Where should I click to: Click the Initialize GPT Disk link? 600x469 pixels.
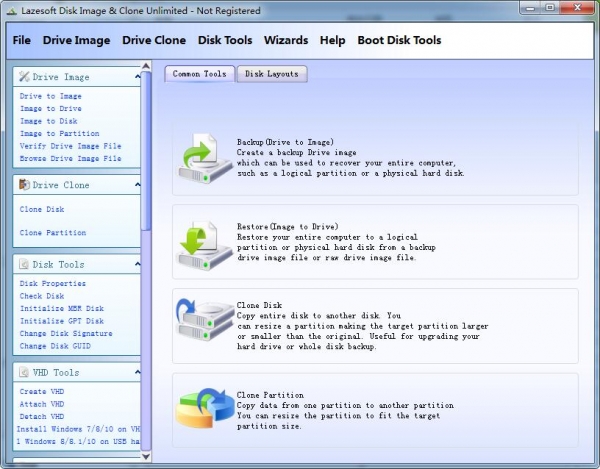61,321
